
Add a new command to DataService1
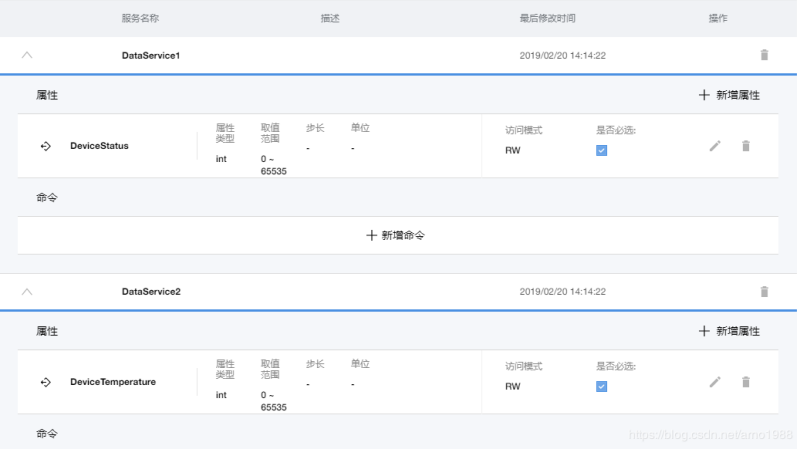(397, 235)
